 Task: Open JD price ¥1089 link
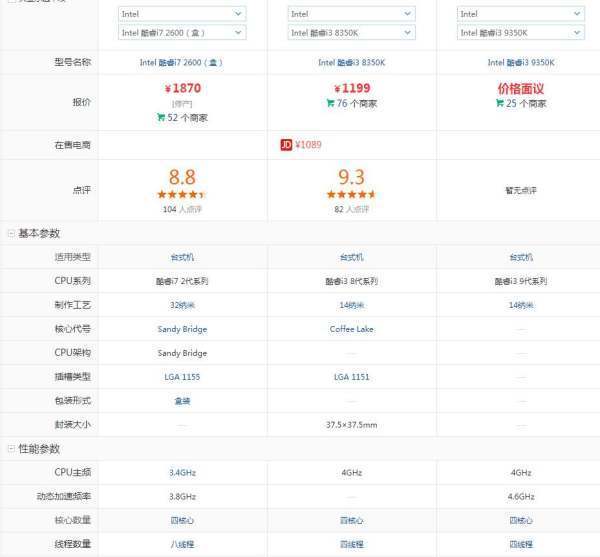click(x=308, y=145)
